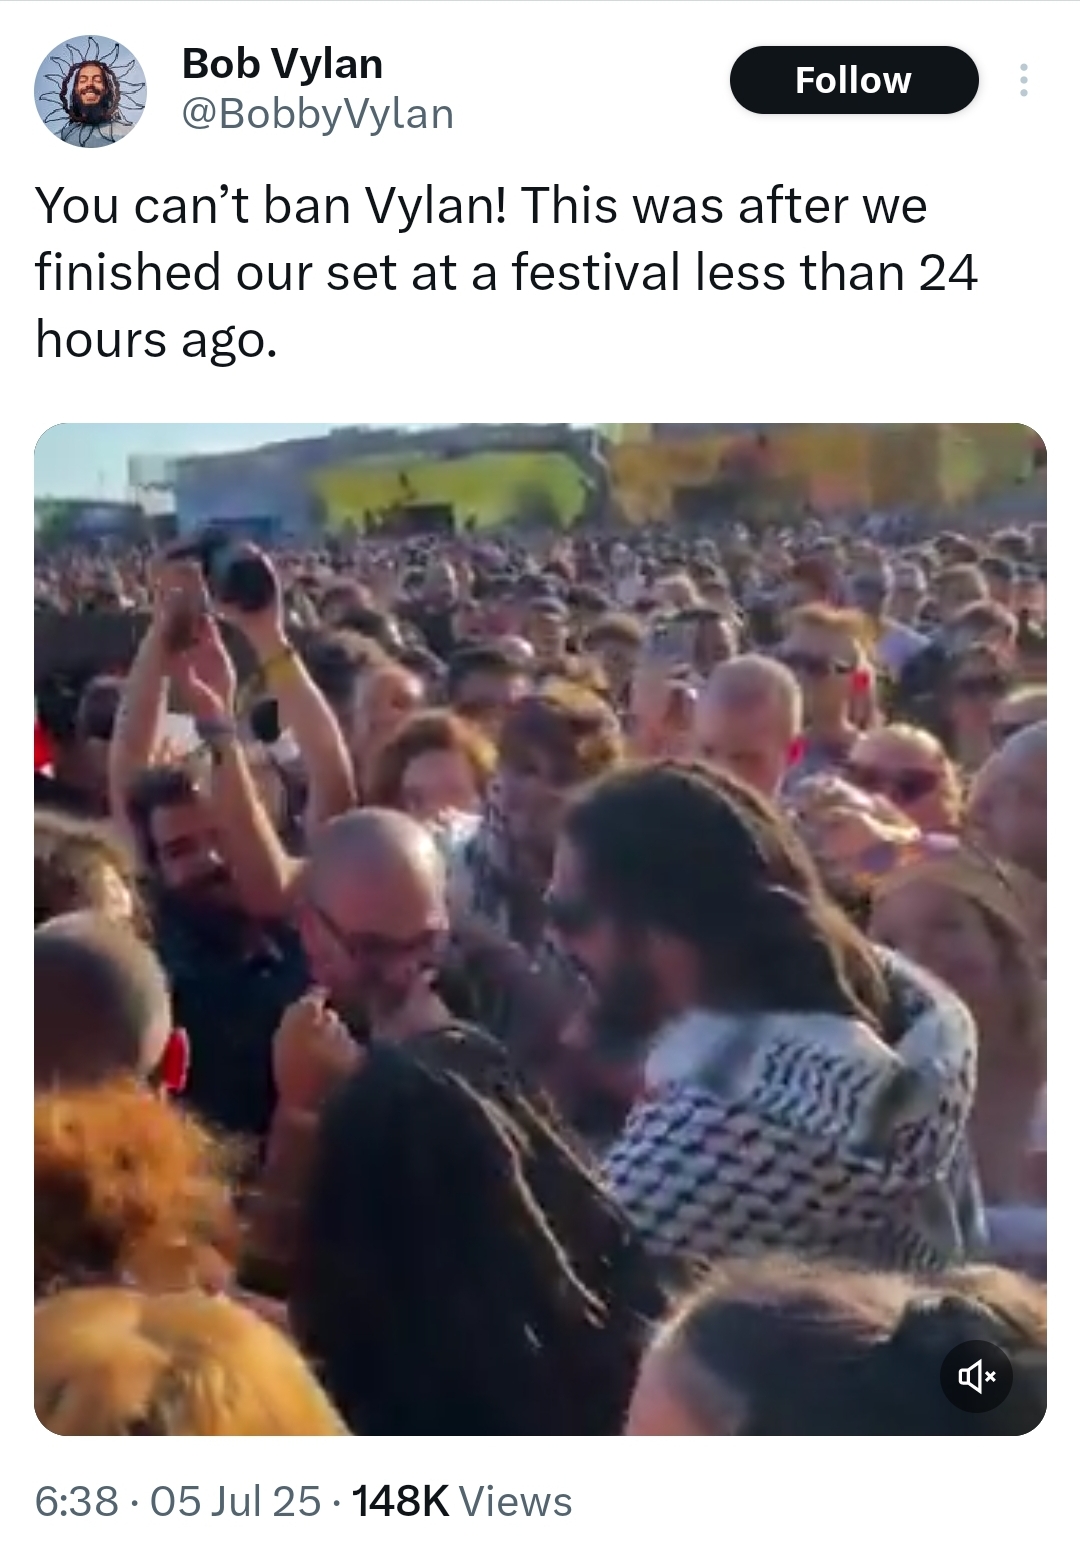This screenshot has height=1549, width=1080.
Task: View the 148K Views analytics
Action: tap(462, 1501)
